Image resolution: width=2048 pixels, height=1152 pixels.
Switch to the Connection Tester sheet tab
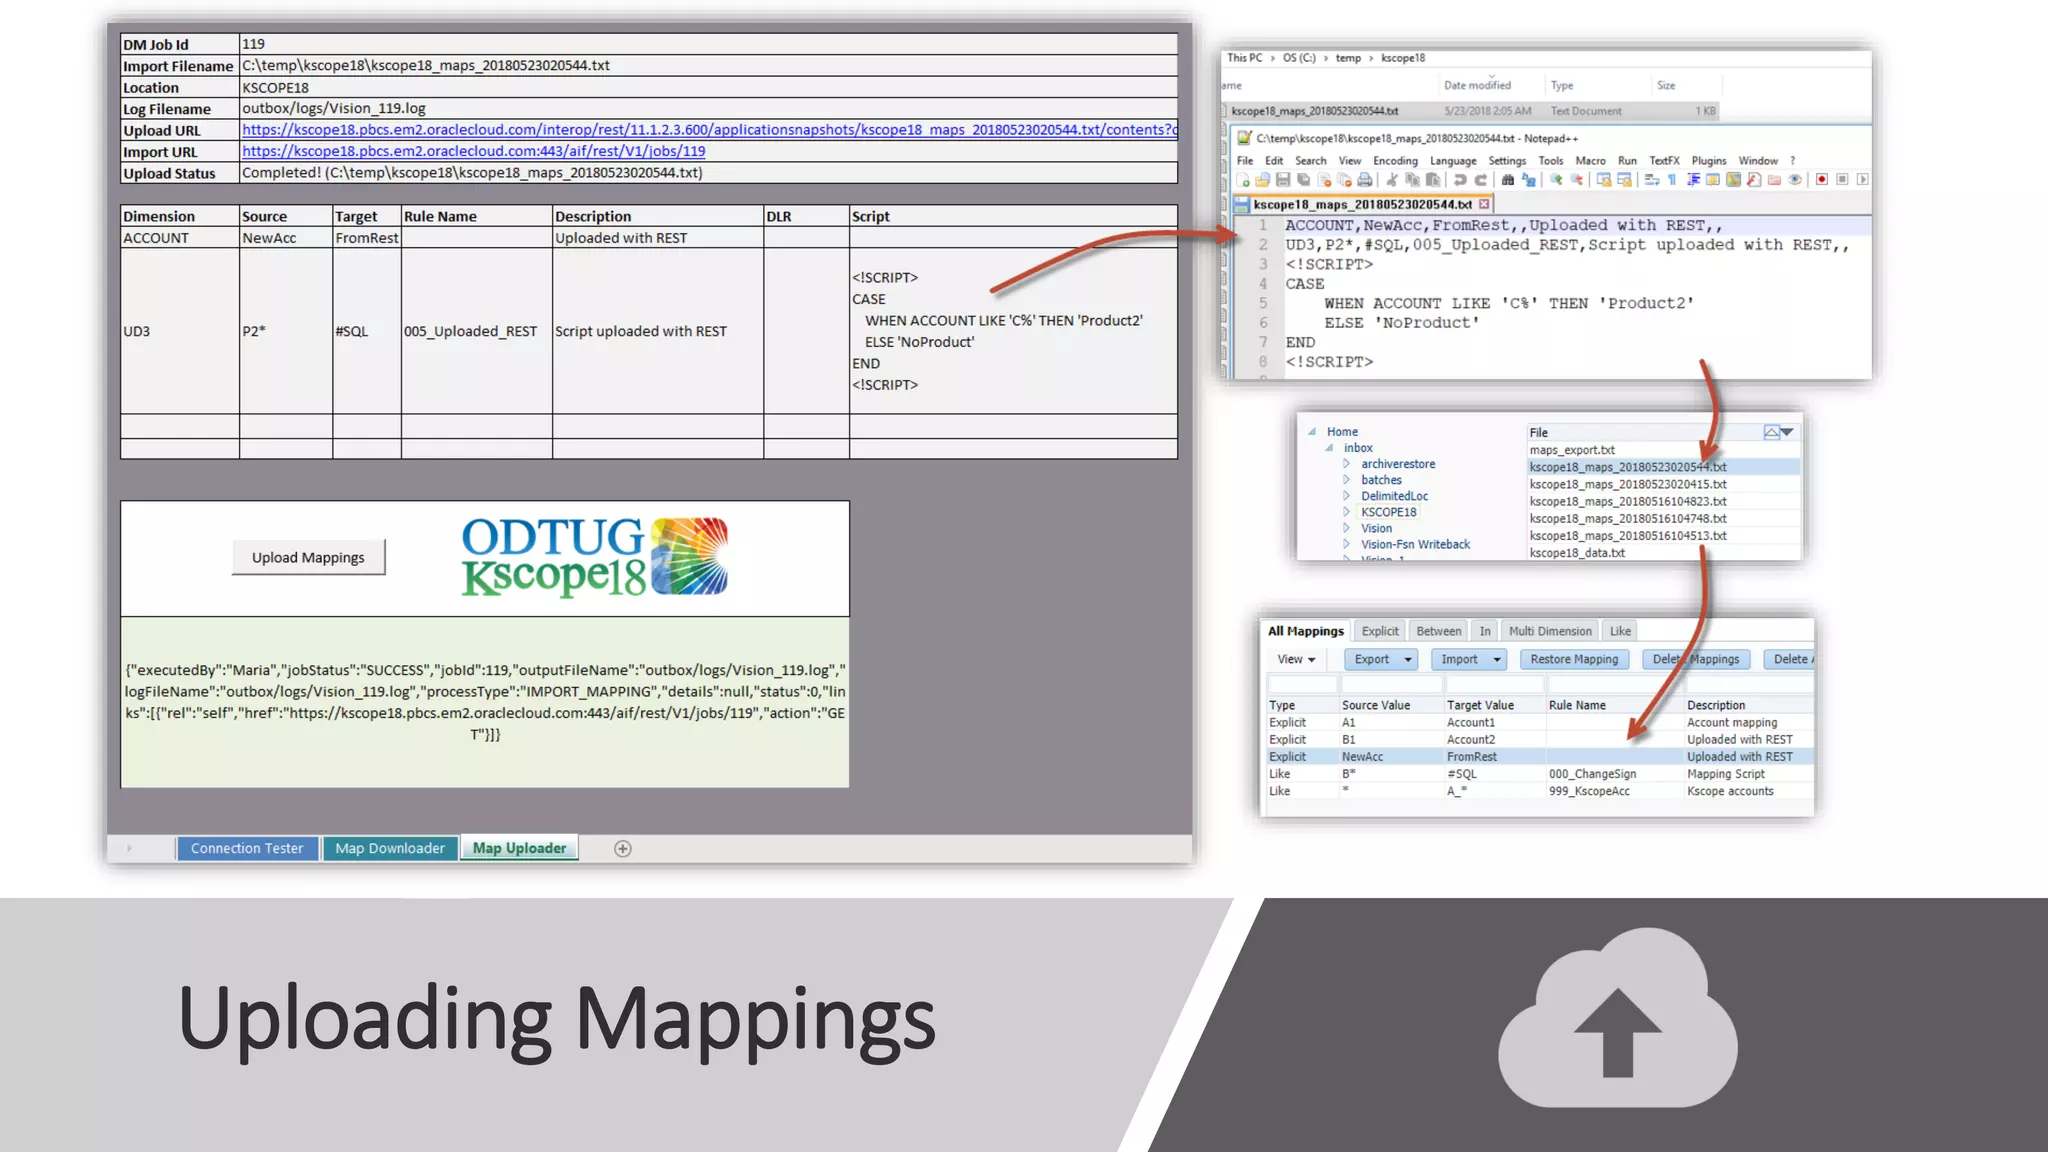point(247,848)
